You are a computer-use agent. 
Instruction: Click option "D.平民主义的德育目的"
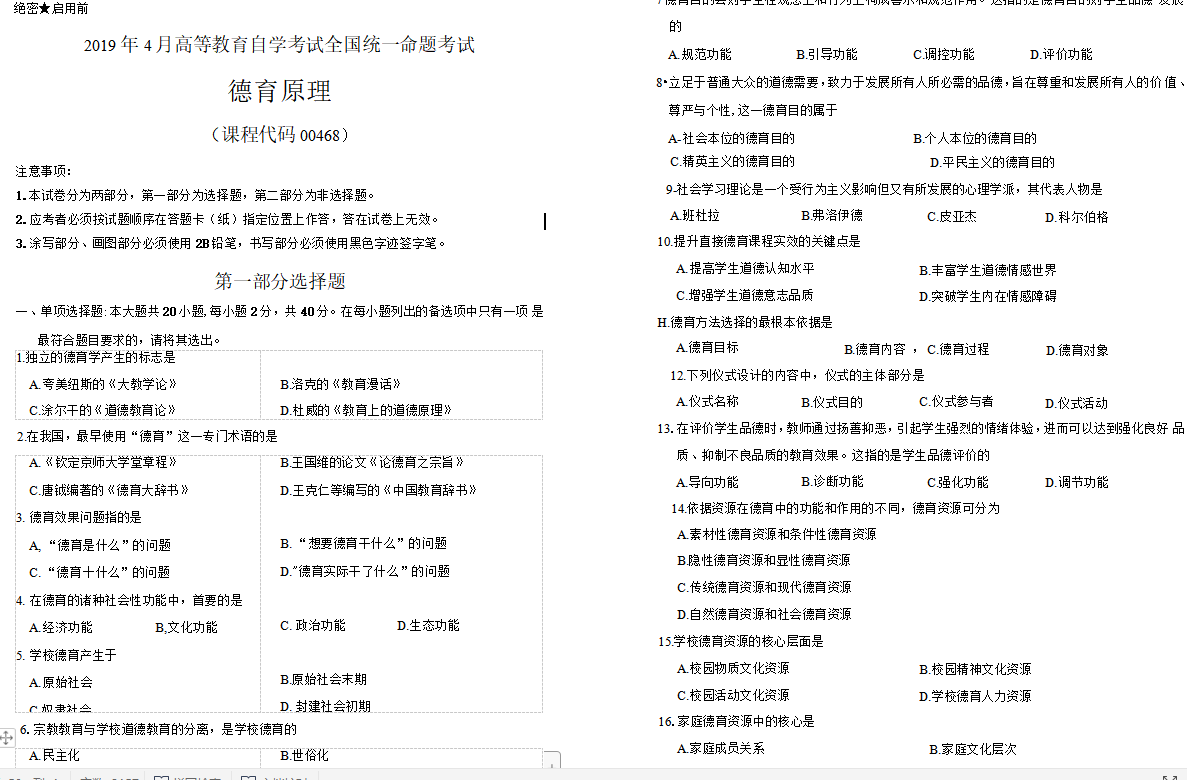992,162
